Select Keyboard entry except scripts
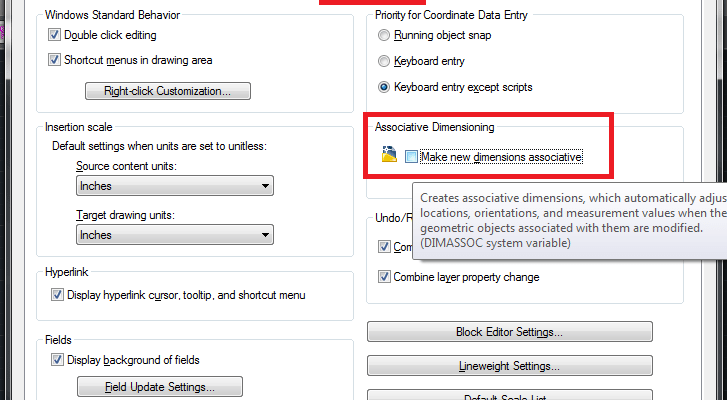This screenshot has height=400, width=727. pyautogui.click(x=384, y=87)
